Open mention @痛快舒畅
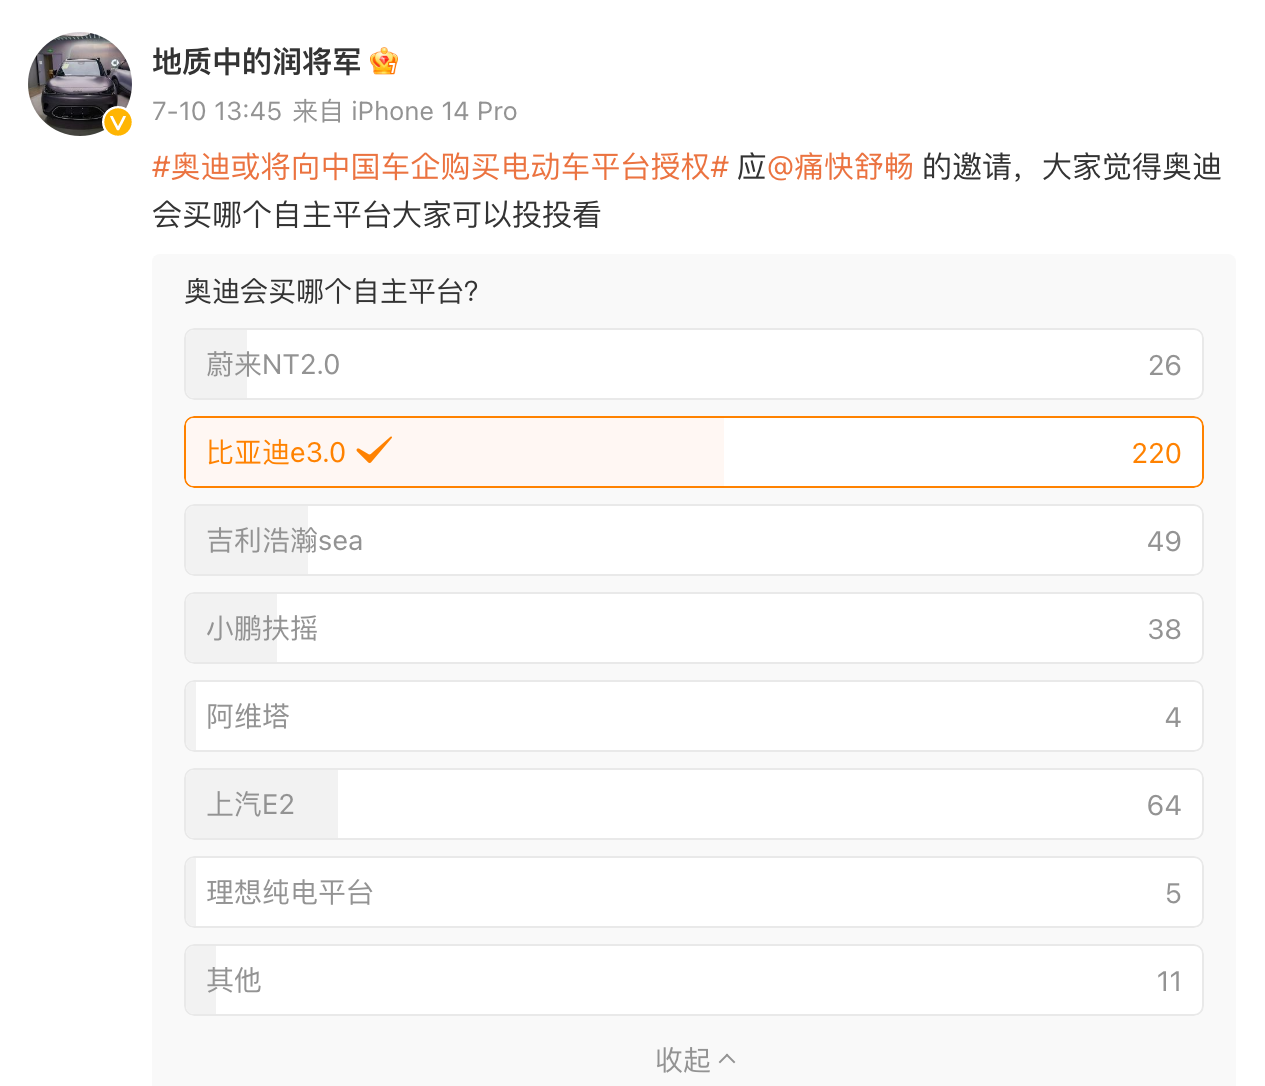 point(840,166)
